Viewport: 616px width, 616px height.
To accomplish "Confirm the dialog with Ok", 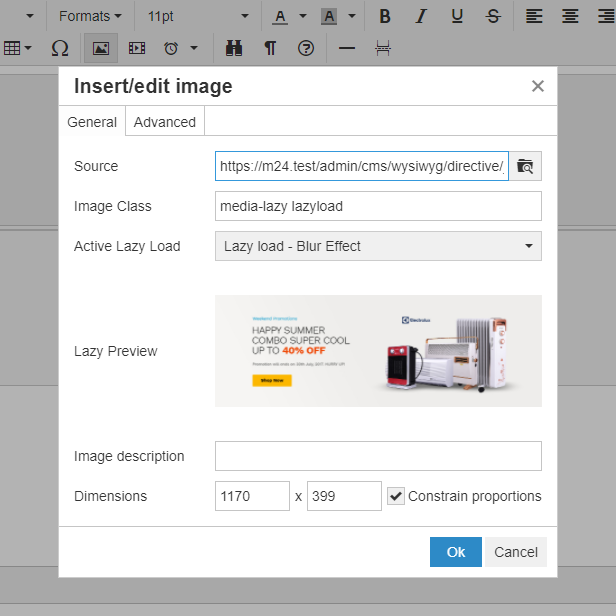I will tap(456, 552).
